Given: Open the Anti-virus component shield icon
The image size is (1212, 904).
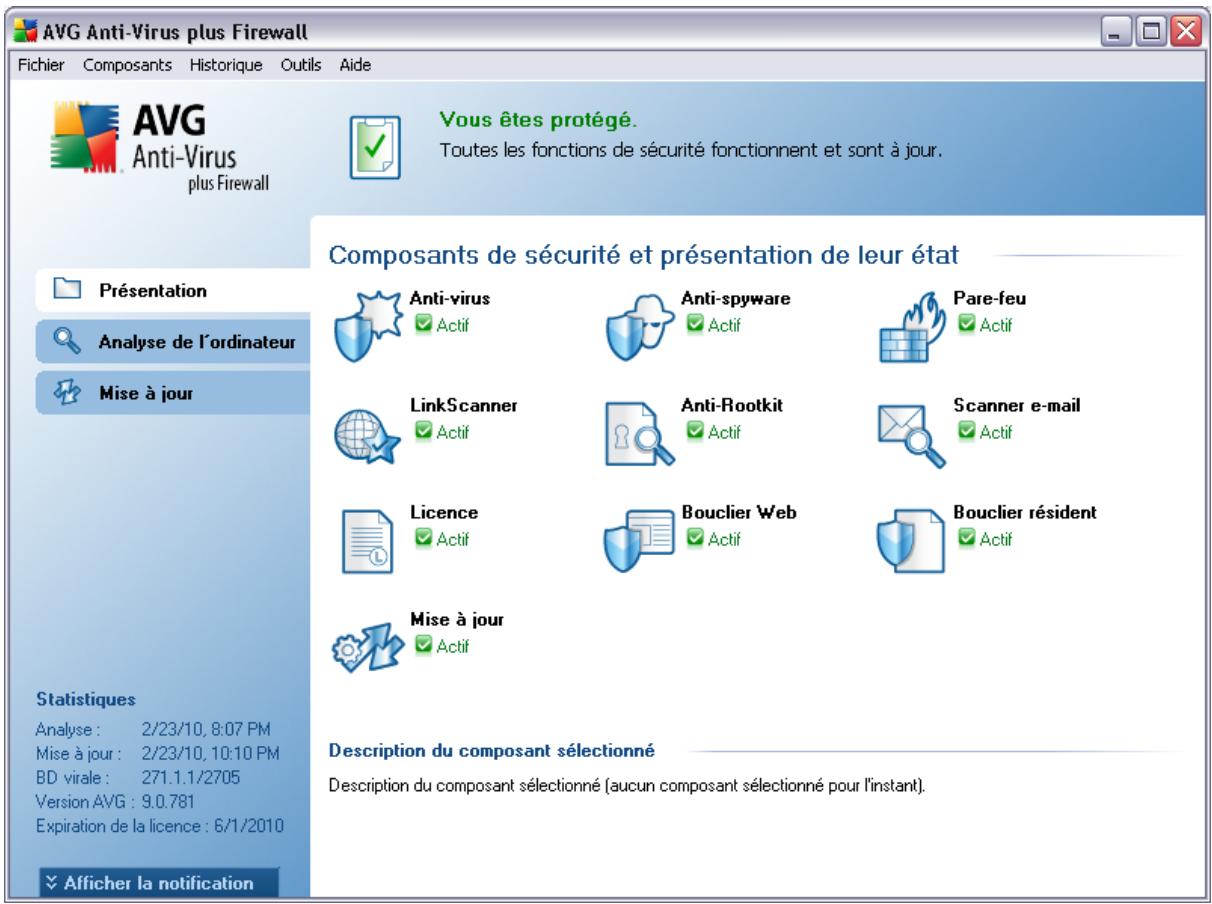Looking at the screenshot, I should (x=369, y=327).
